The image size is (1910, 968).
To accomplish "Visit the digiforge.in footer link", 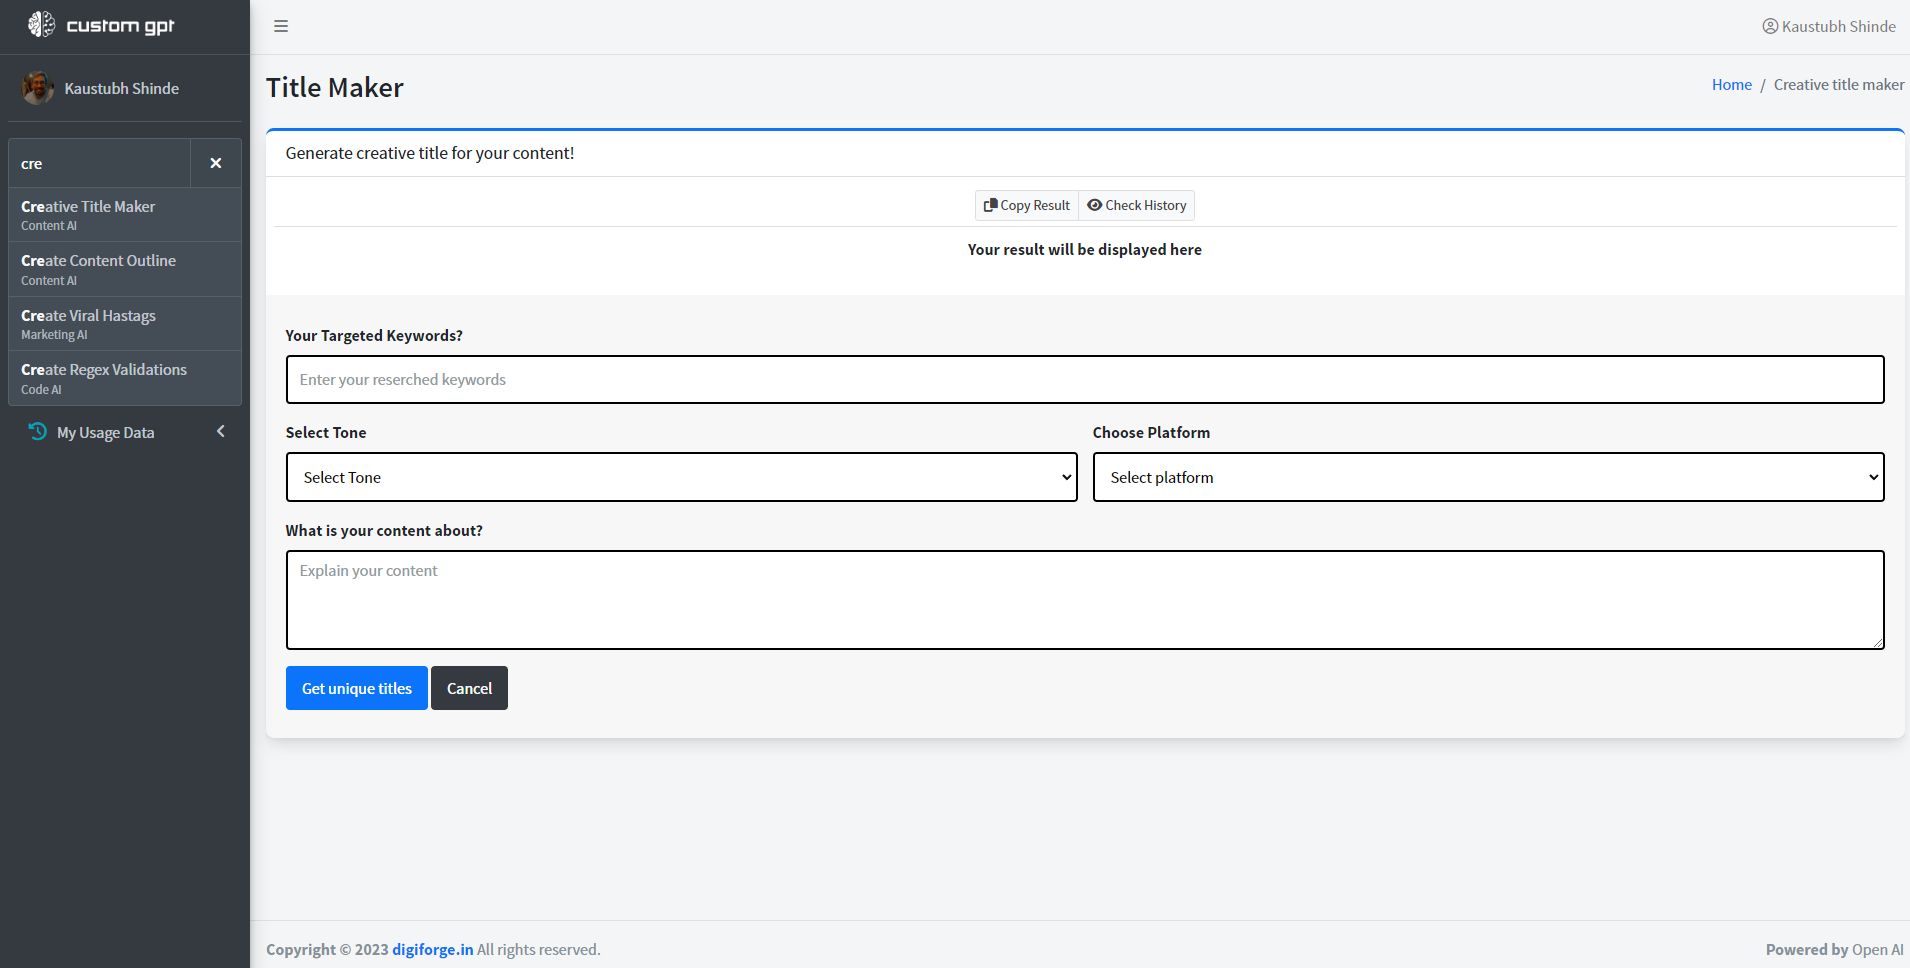I will [432, 949].
